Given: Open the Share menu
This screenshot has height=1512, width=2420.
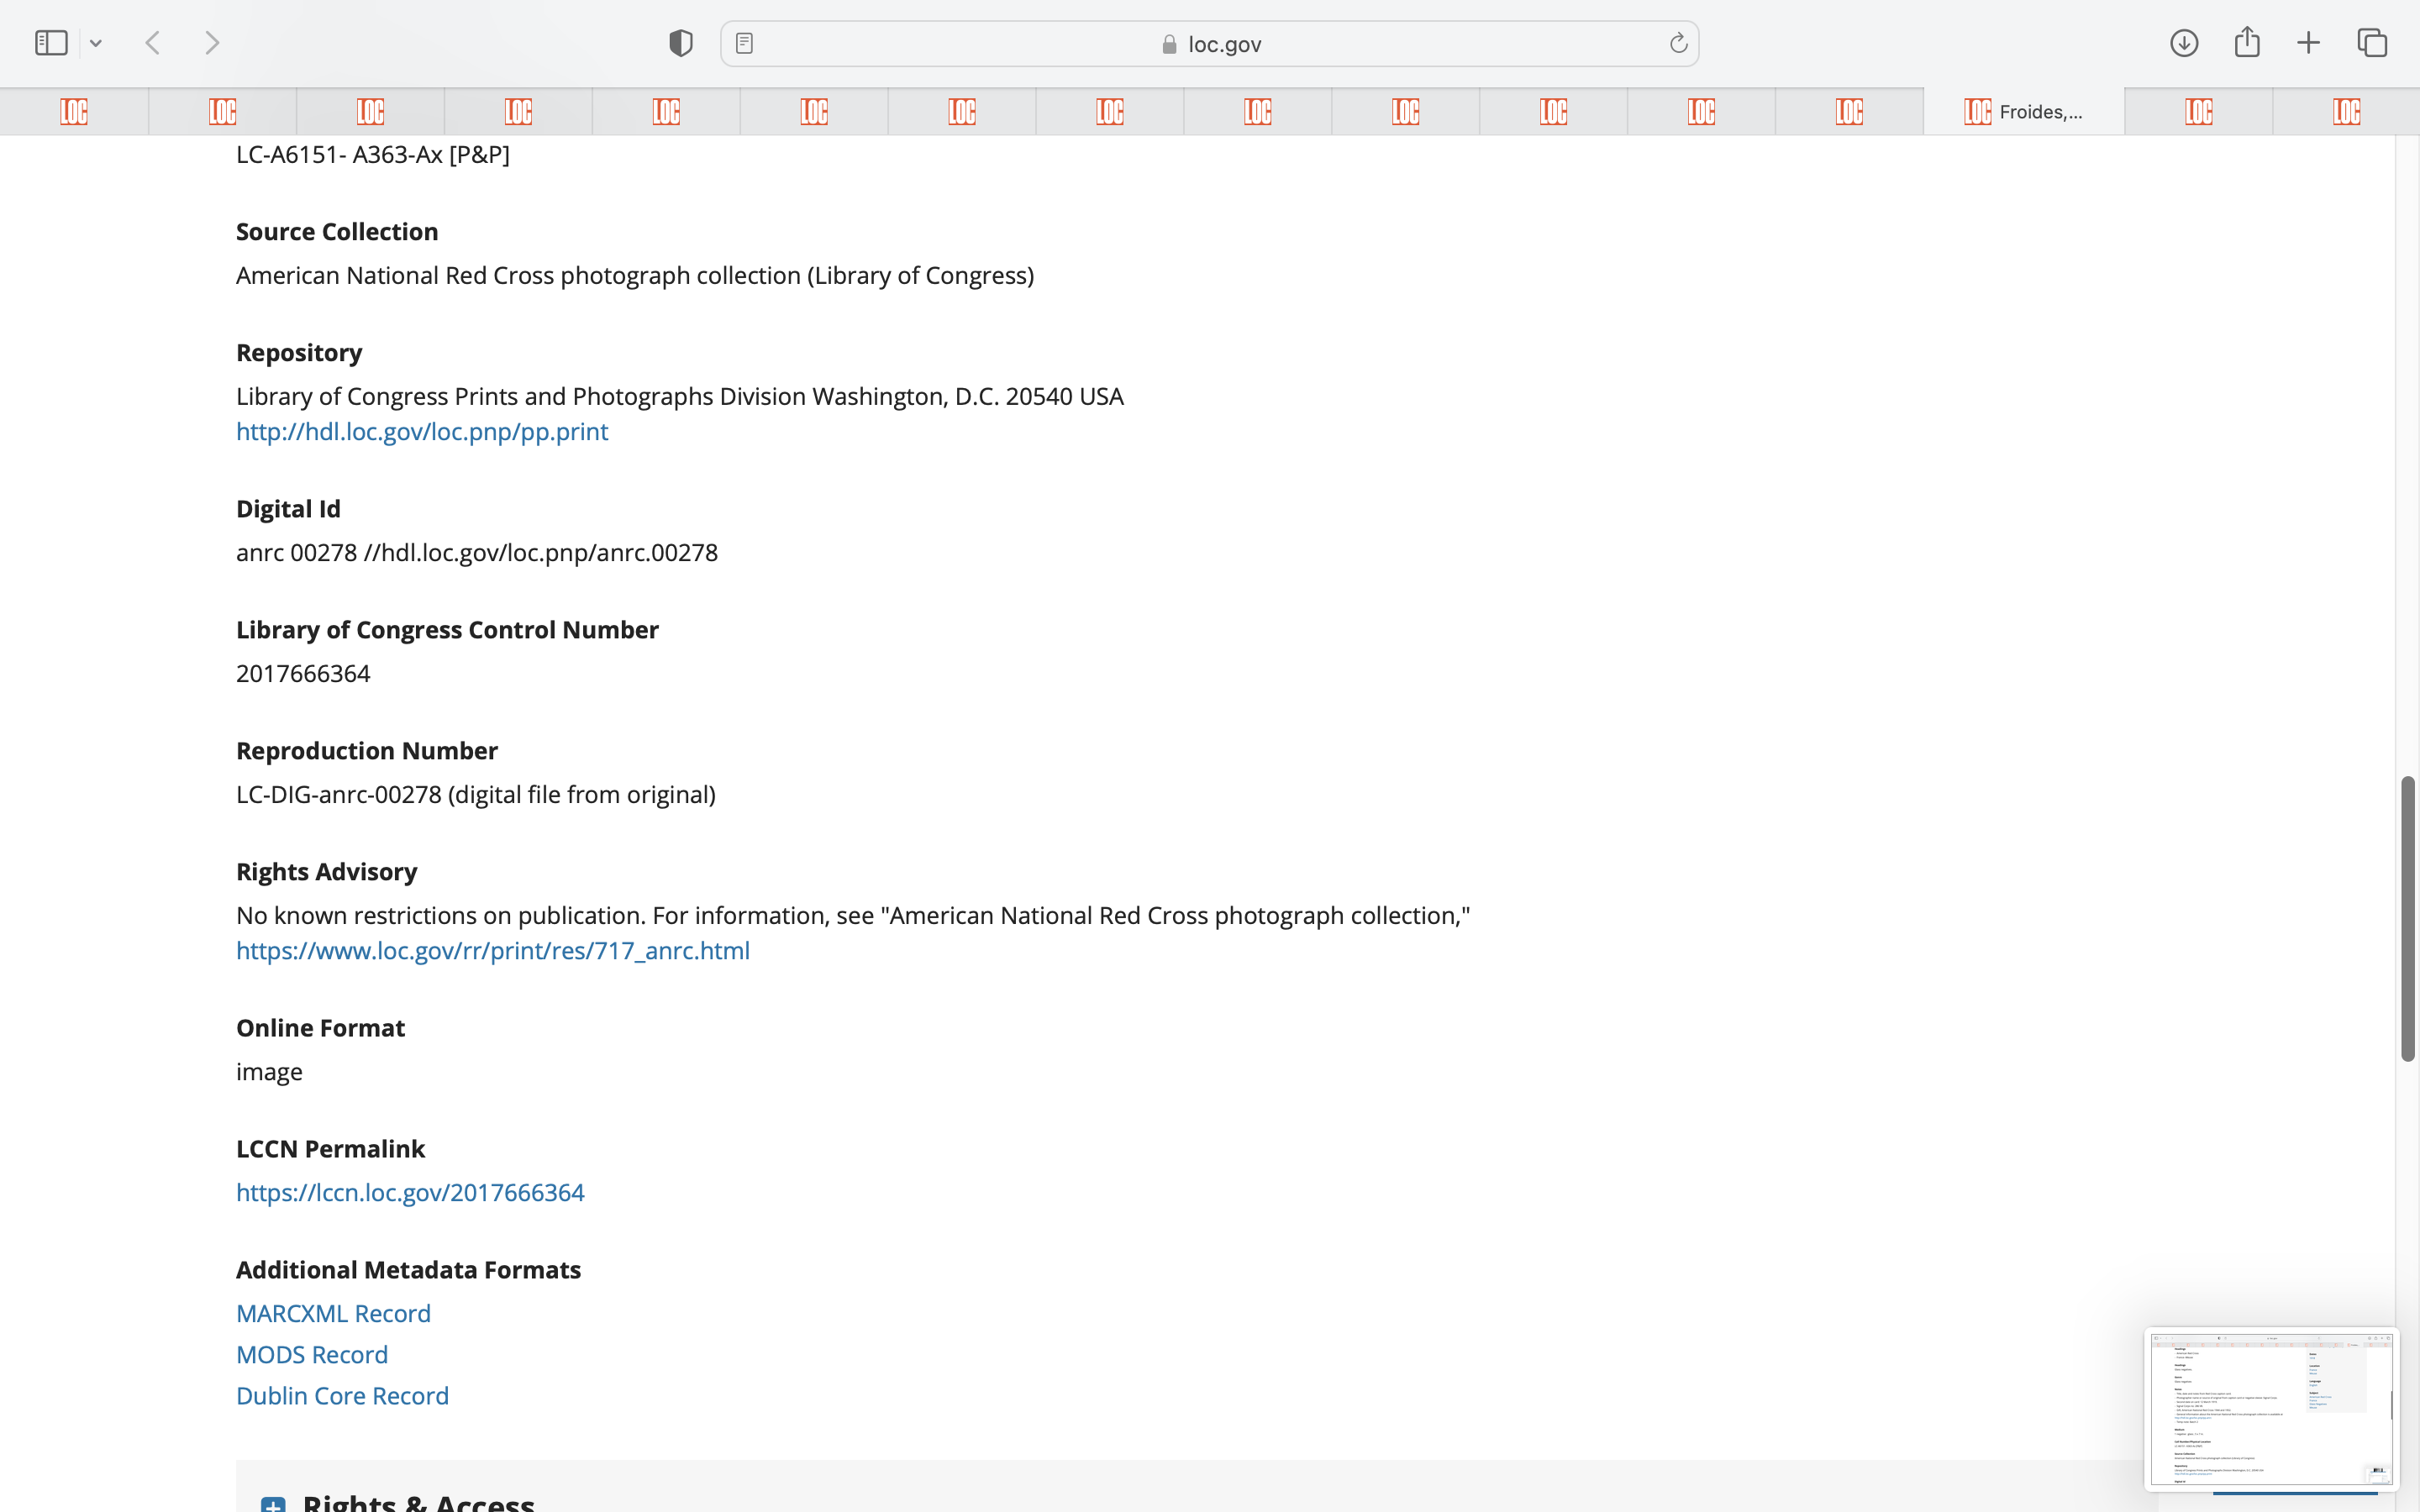Looking at the screenshot, I should (x=2247, y=43).
